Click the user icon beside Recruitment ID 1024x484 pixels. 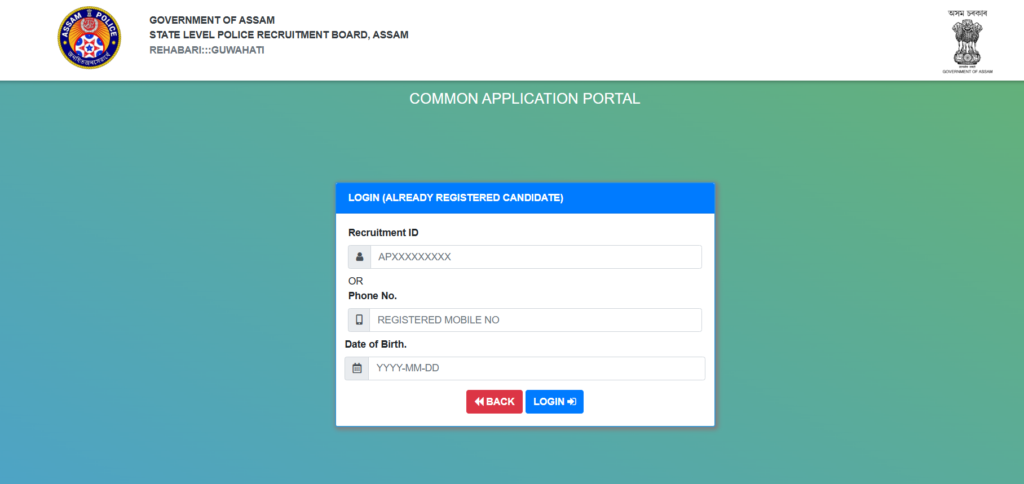pos(359,257)
